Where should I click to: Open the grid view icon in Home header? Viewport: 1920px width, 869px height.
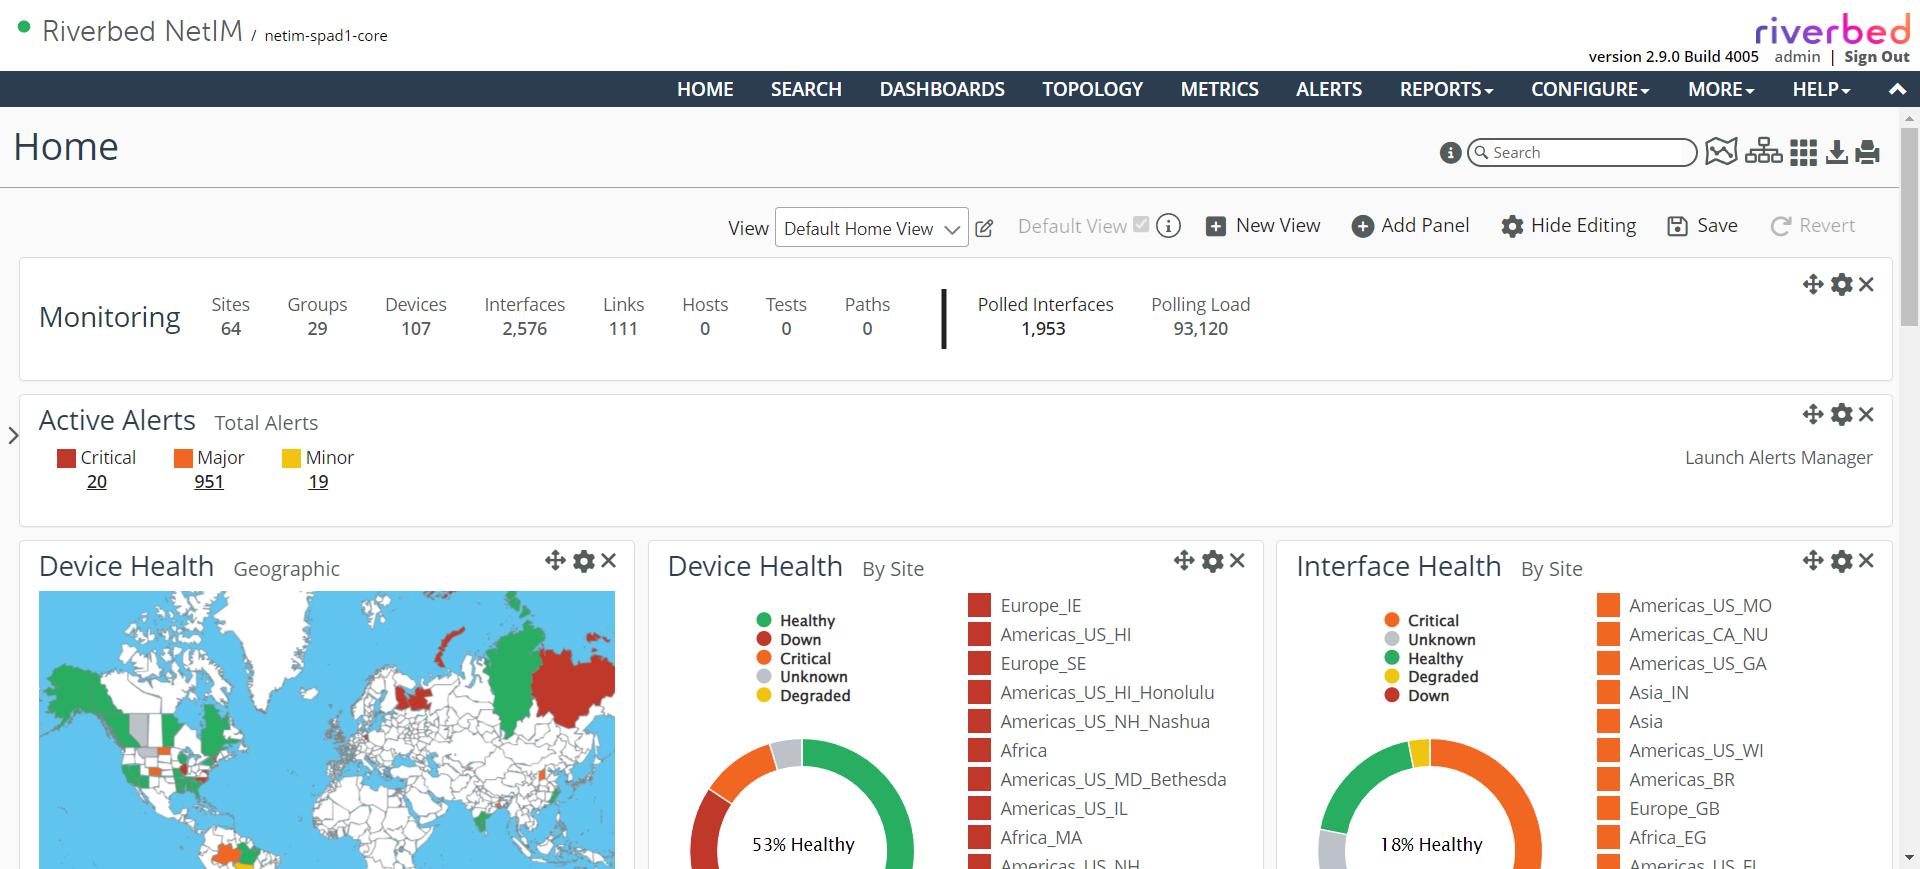(1803, 152)
